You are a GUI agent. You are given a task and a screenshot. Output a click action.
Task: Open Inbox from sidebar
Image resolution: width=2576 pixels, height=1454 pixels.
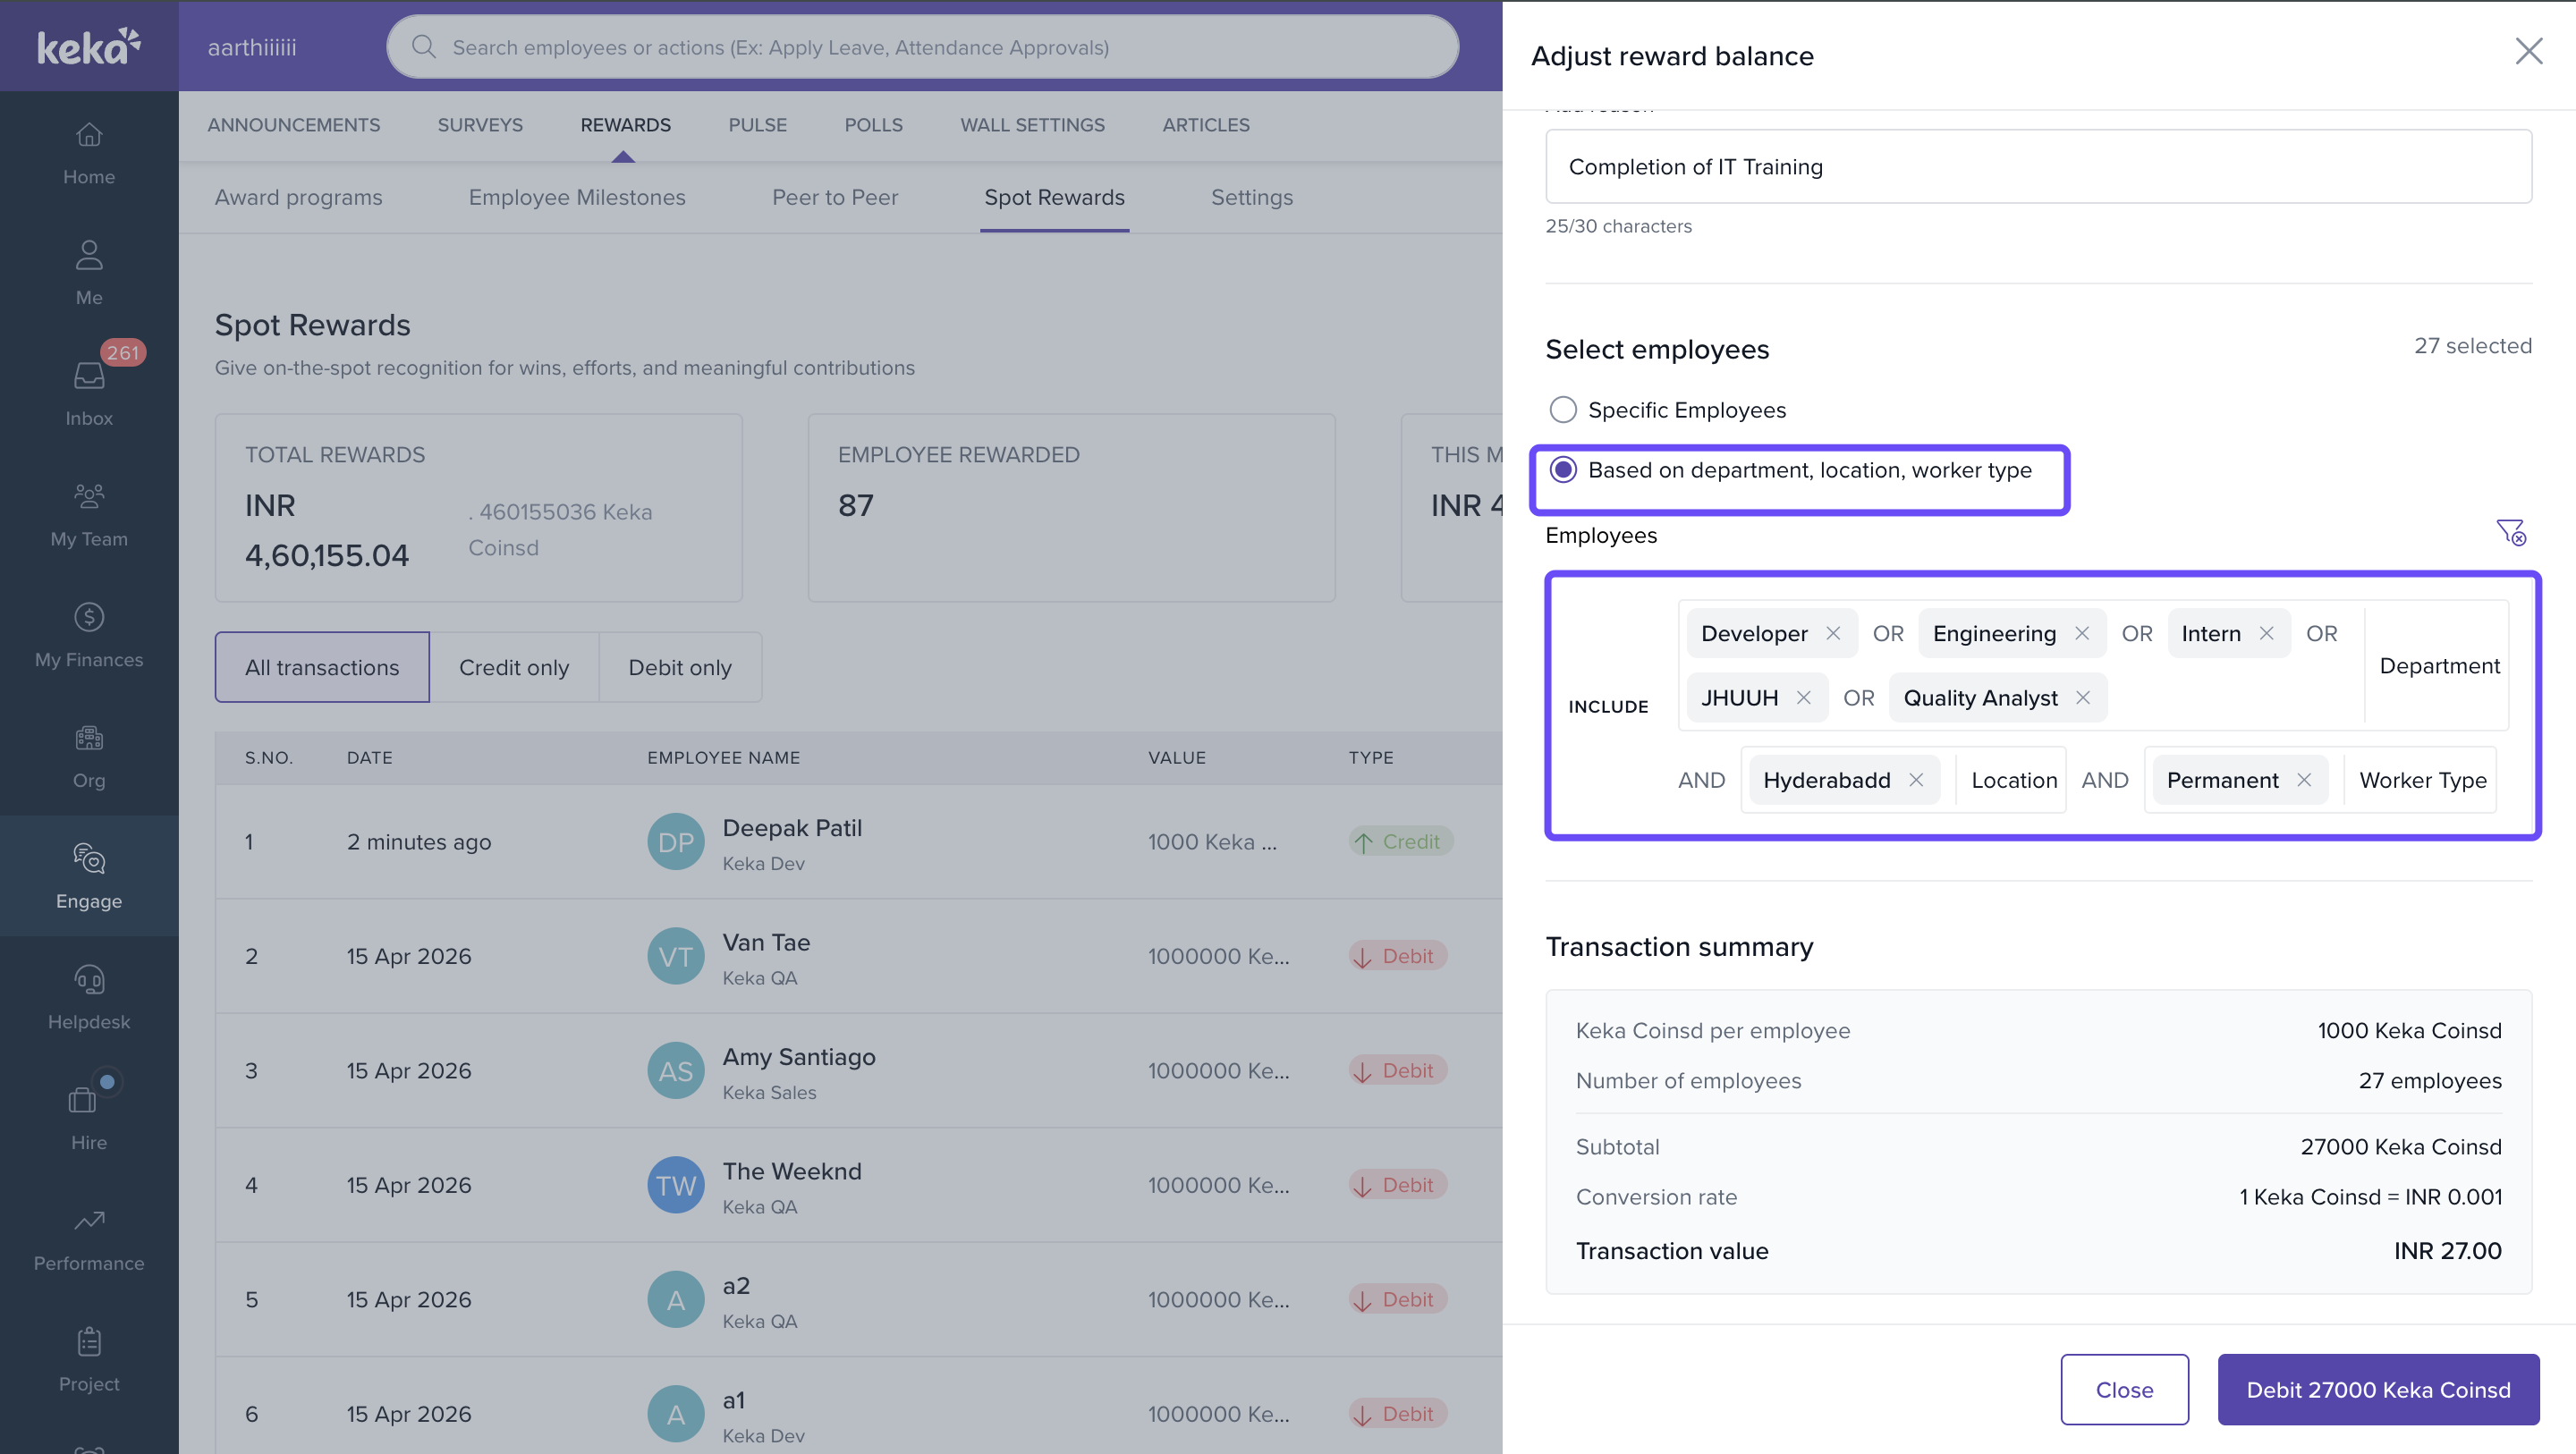pyautogui.click(x=89, y=391)
